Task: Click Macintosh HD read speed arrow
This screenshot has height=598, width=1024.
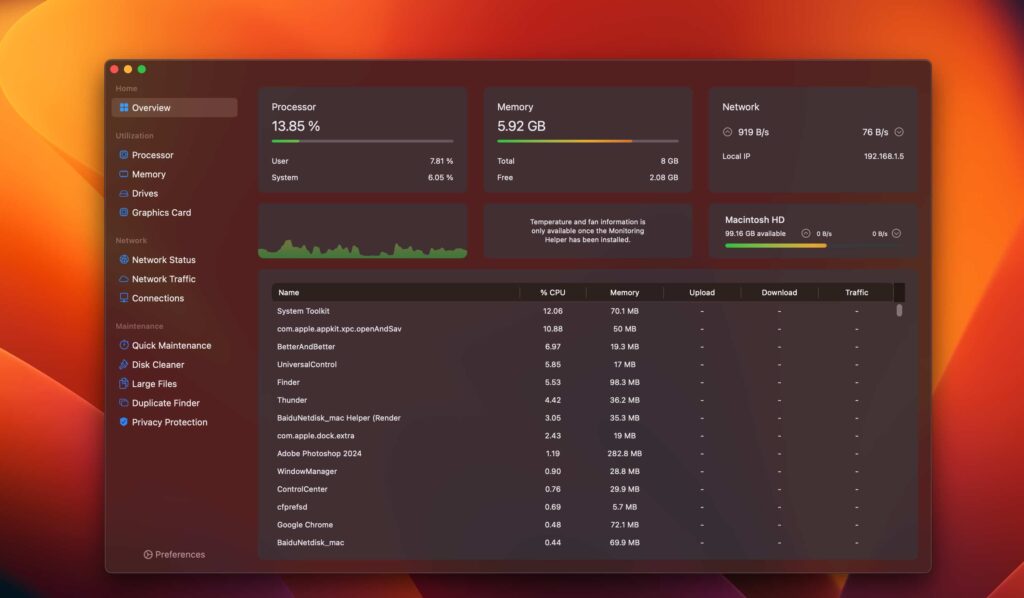Action: [x=896, y=233]
